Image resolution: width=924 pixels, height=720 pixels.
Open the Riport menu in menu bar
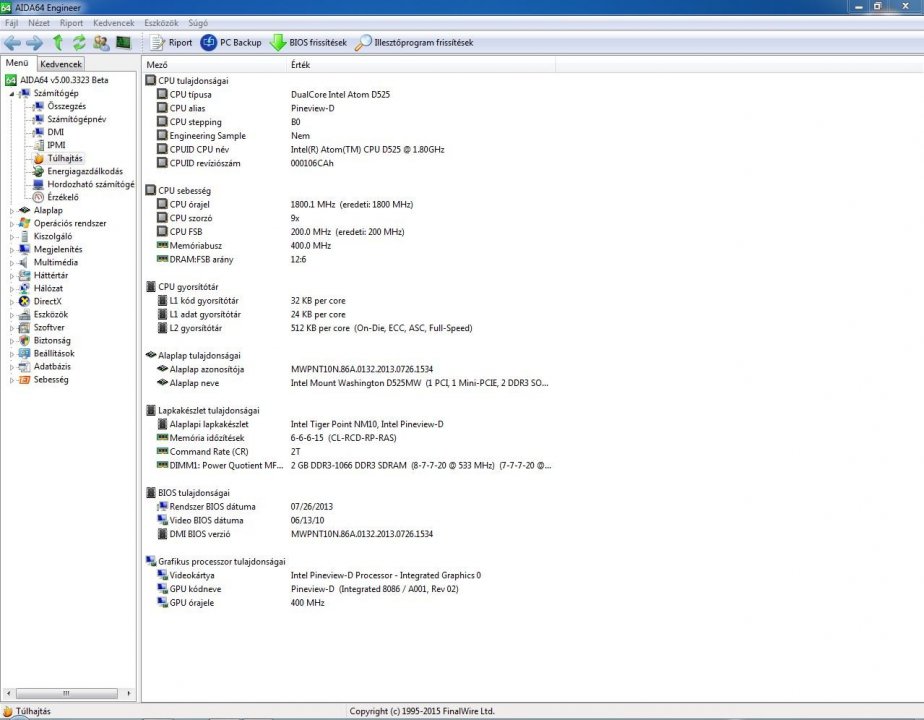coord(71,23)
